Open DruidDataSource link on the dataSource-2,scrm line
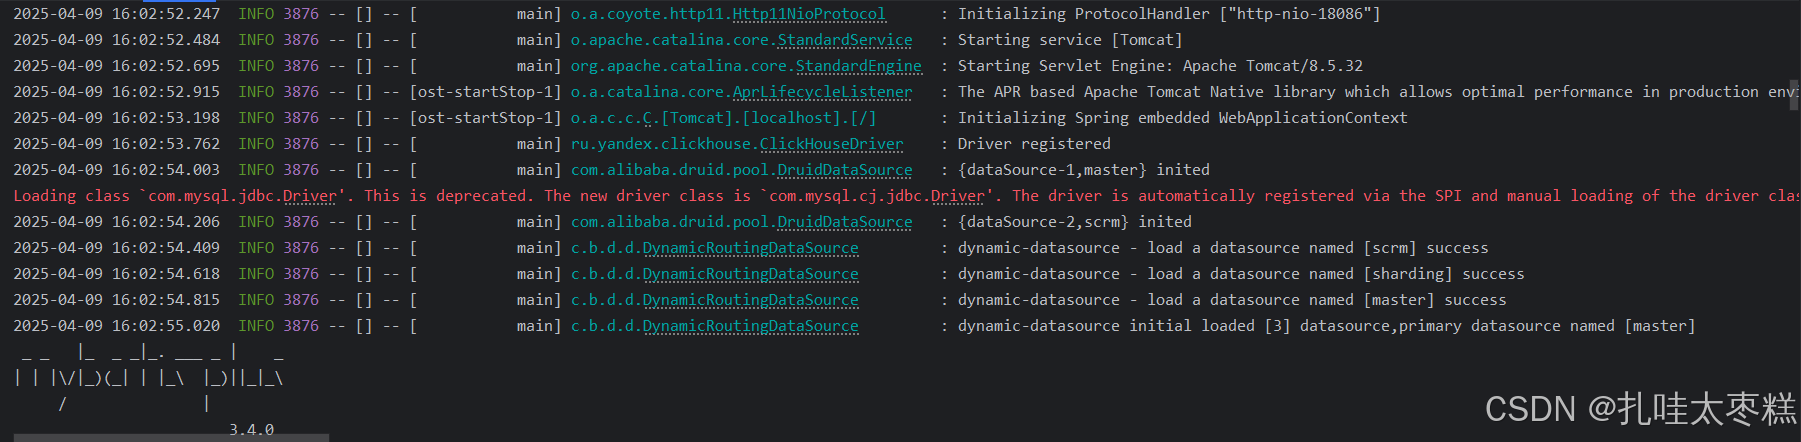This screenshot has height=442, width=1801. tap(845, 222)
